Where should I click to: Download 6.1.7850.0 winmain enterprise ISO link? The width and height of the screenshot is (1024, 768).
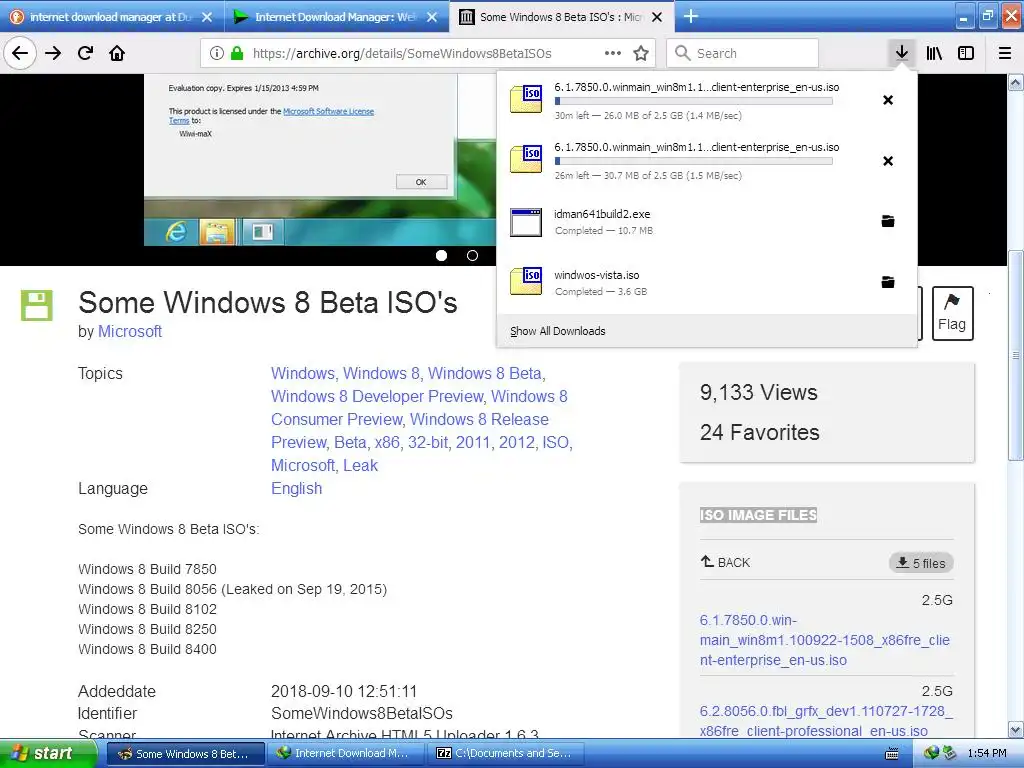[824, 640]
